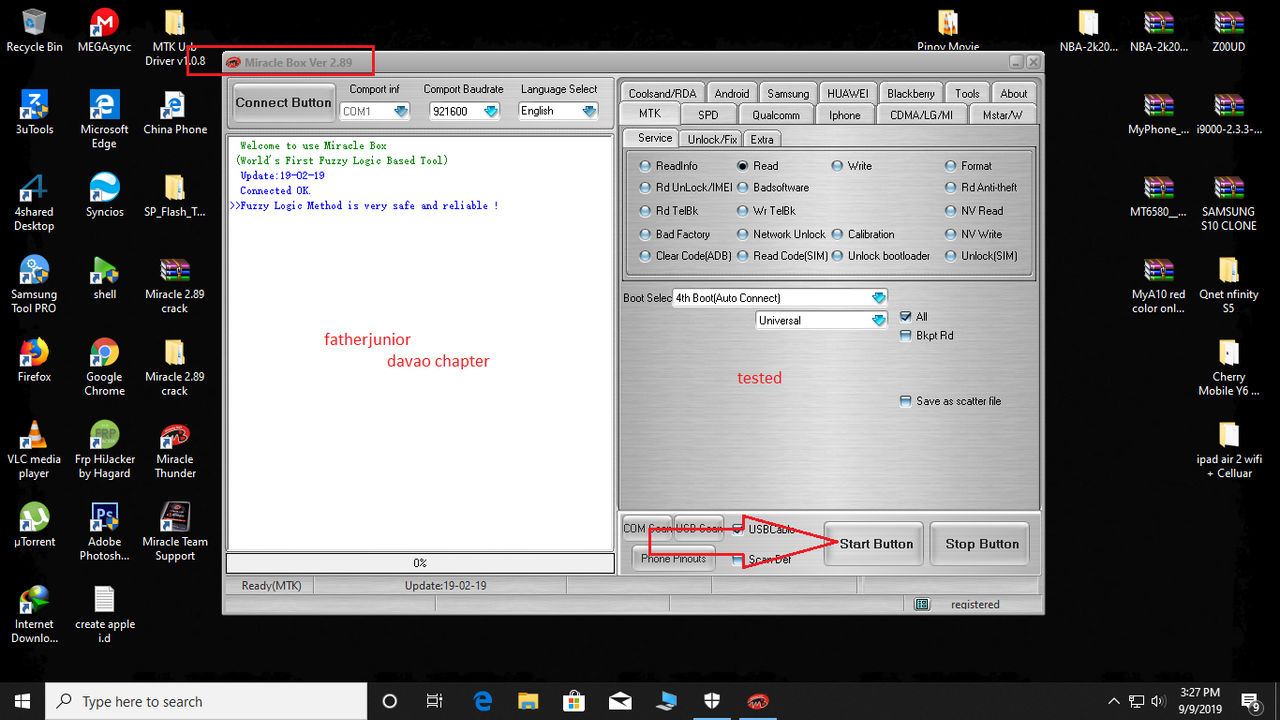Open the notification center

pos(1250,701)
